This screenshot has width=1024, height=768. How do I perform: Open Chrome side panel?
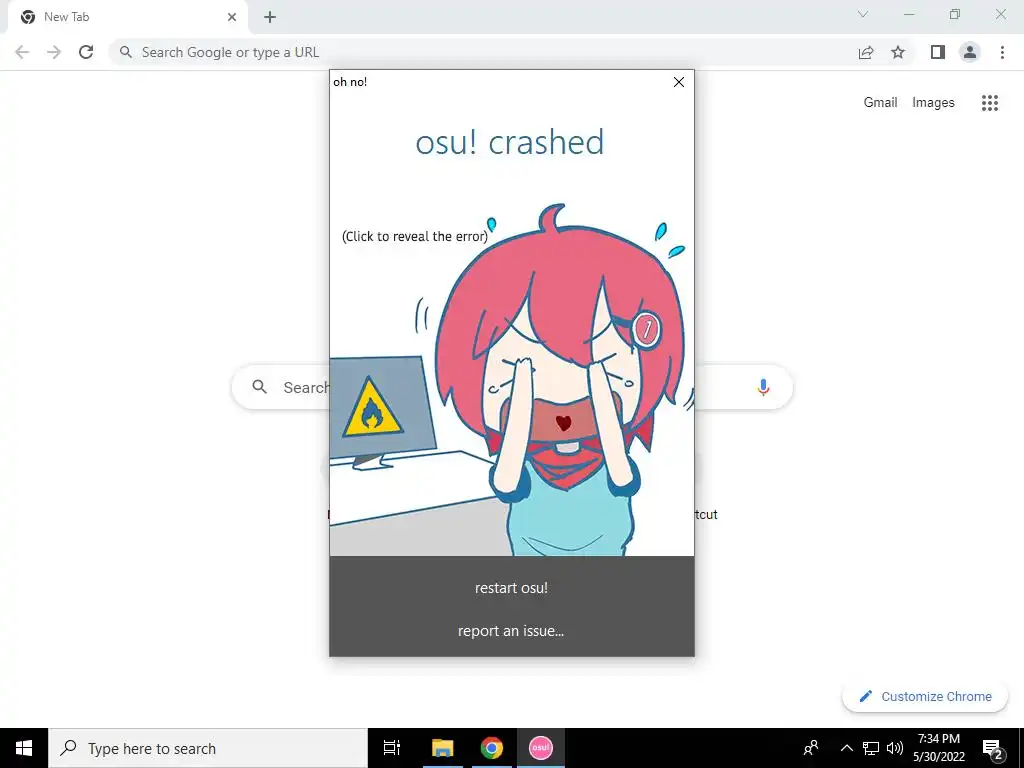click(x=938, y=52)
